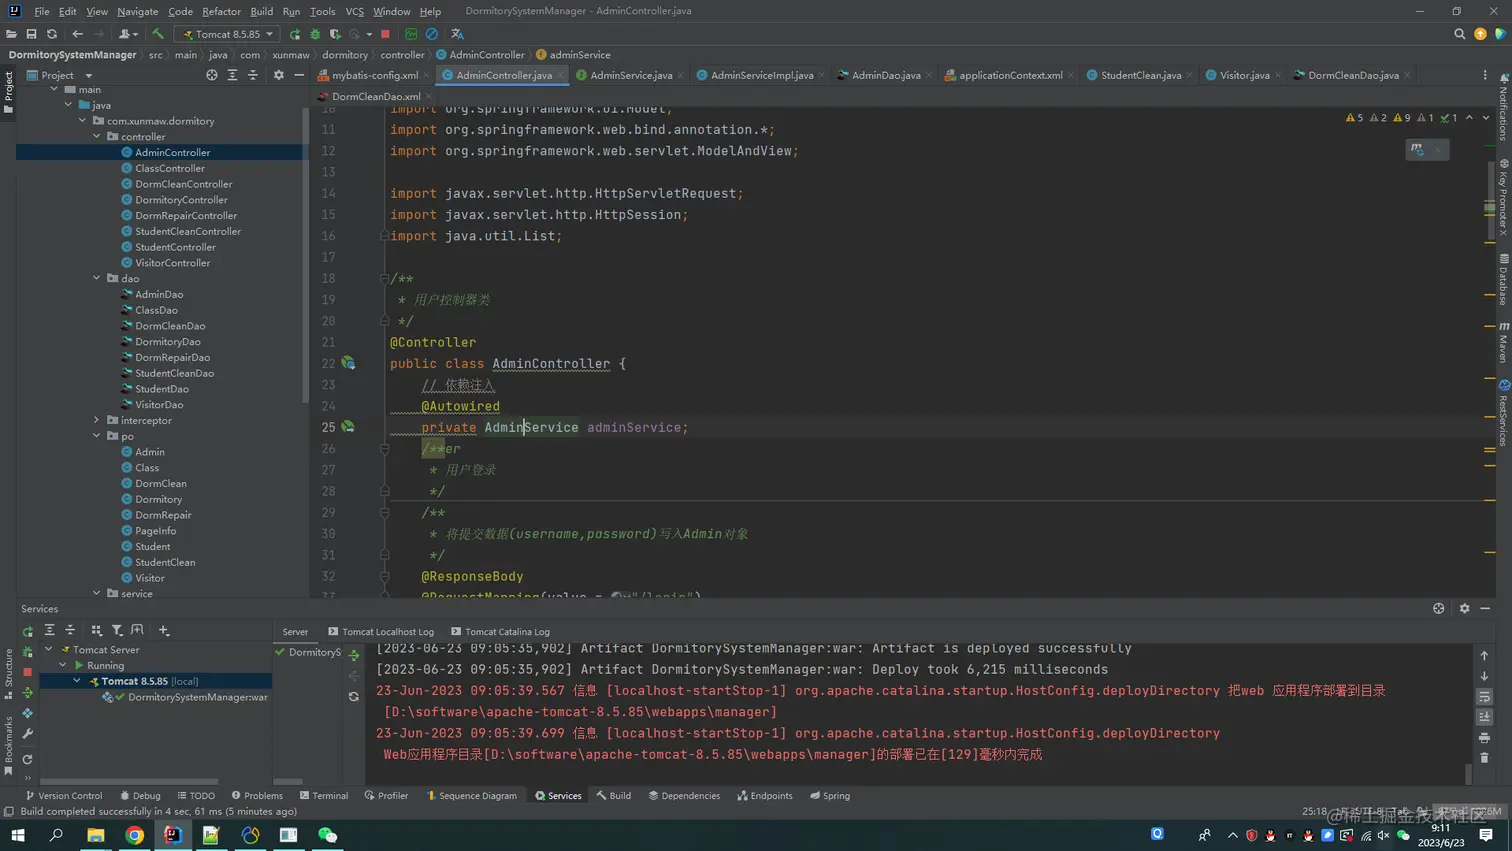Image resolution: width=1512 pixels, height=851 pixels.
Task: Collapse the dao package folder
Action: pos(97,279)
